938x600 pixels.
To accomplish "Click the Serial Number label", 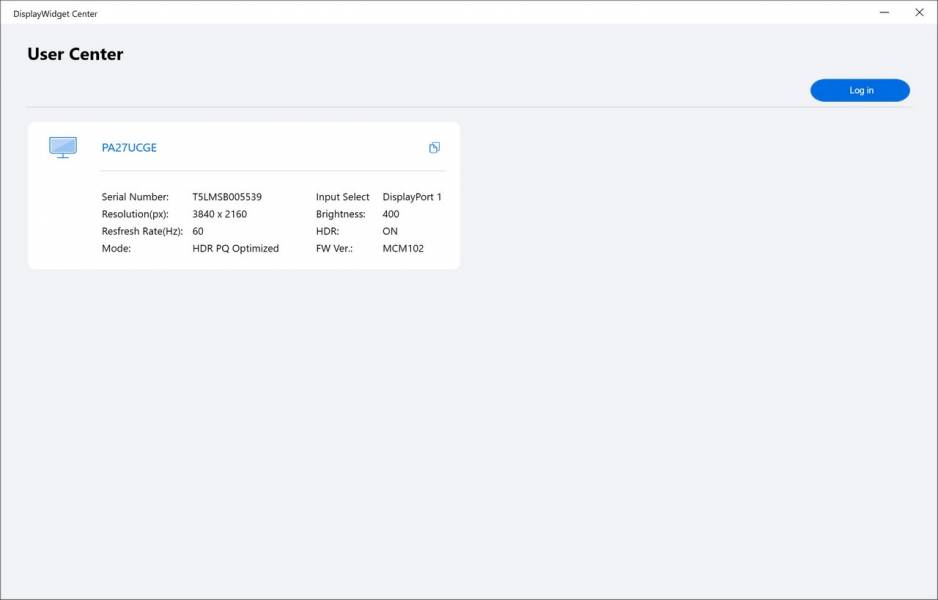I will click(x=135, y=197).
